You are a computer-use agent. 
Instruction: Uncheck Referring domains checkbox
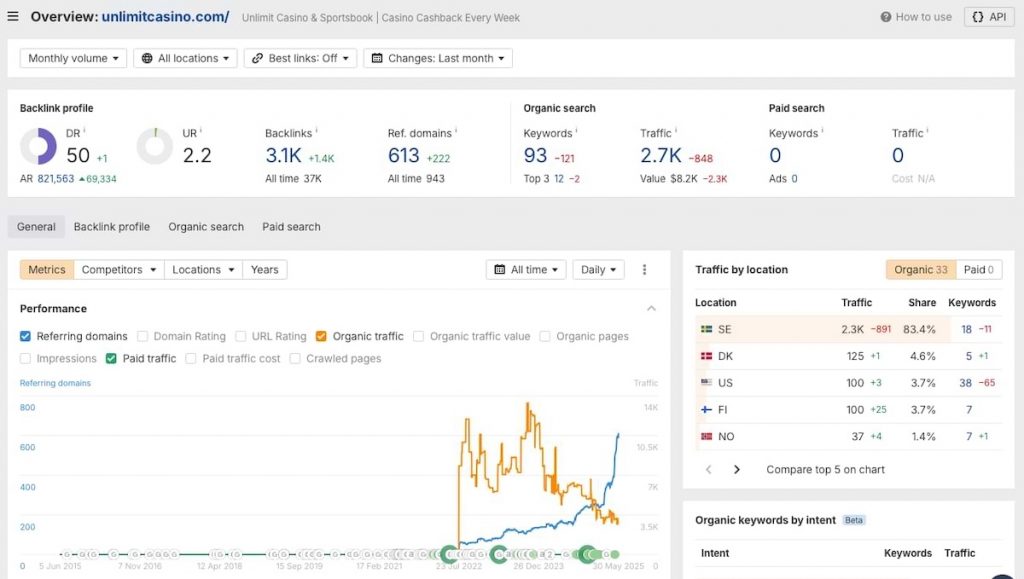(25, 336)
